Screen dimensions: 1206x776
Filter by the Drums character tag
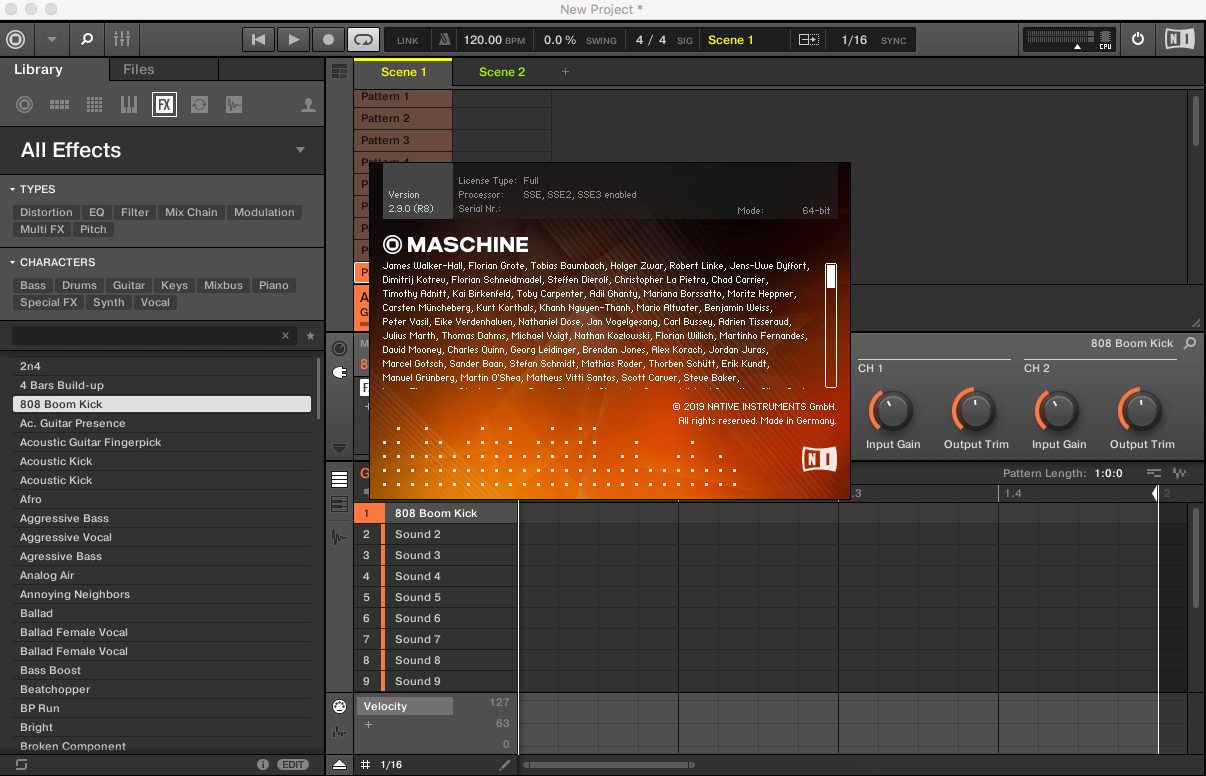coord(80,285)
